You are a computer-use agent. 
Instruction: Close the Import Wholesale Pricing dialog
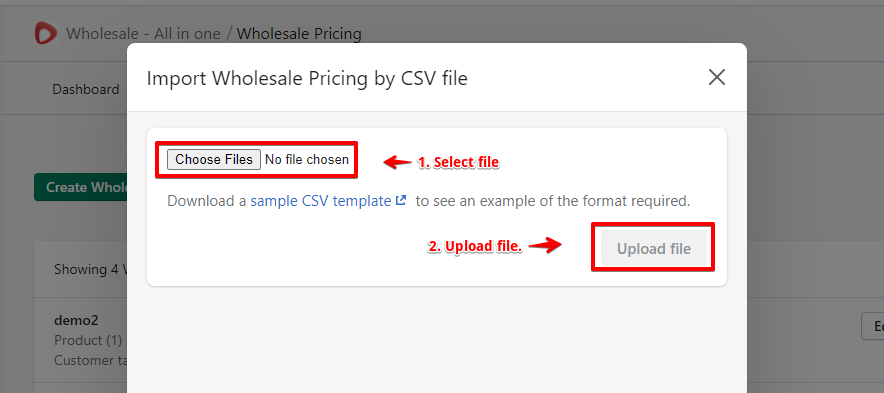pos(717,77)
